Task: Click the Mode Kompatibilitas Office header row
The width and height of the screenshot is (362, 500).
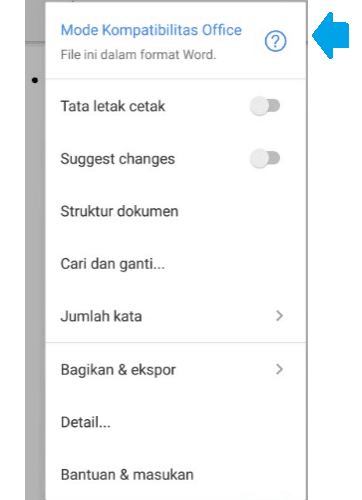Action: (176, 41)
